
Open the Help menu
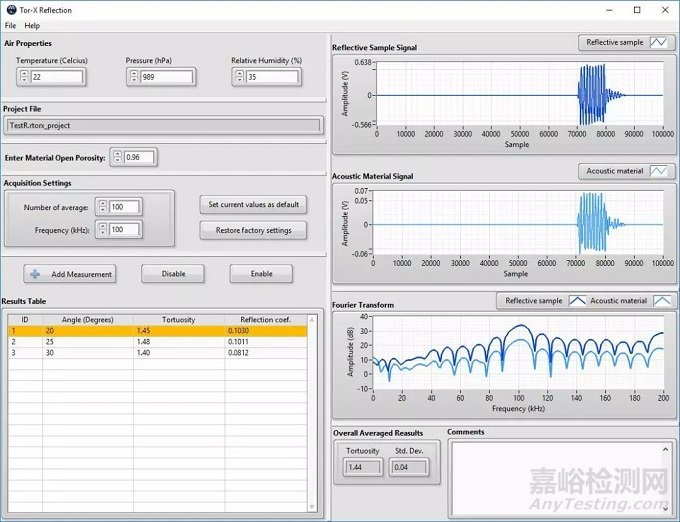[33, 25]
